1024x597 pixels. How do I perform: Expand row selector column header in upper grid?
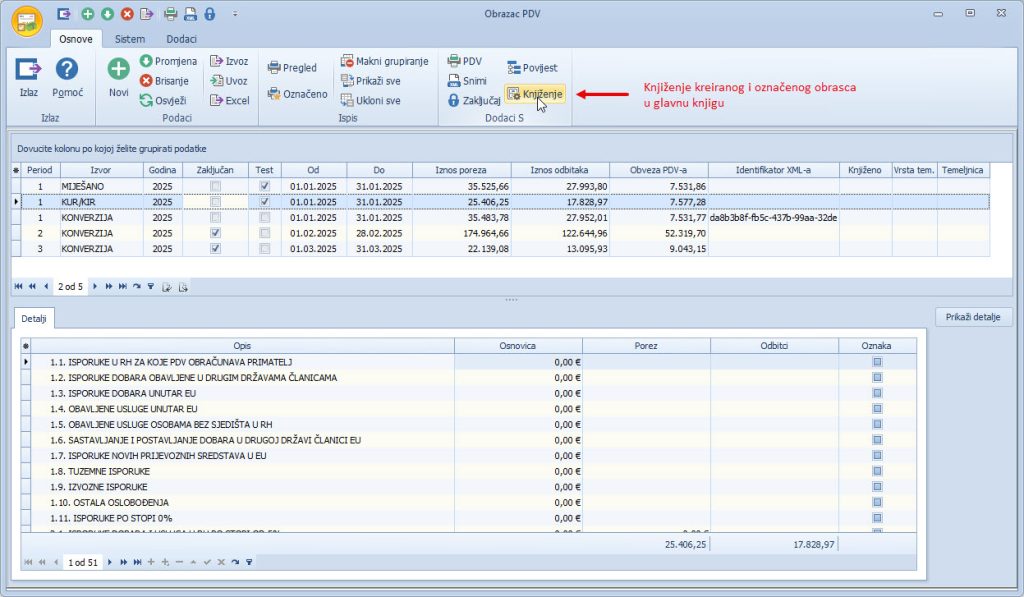coord(14,170)
